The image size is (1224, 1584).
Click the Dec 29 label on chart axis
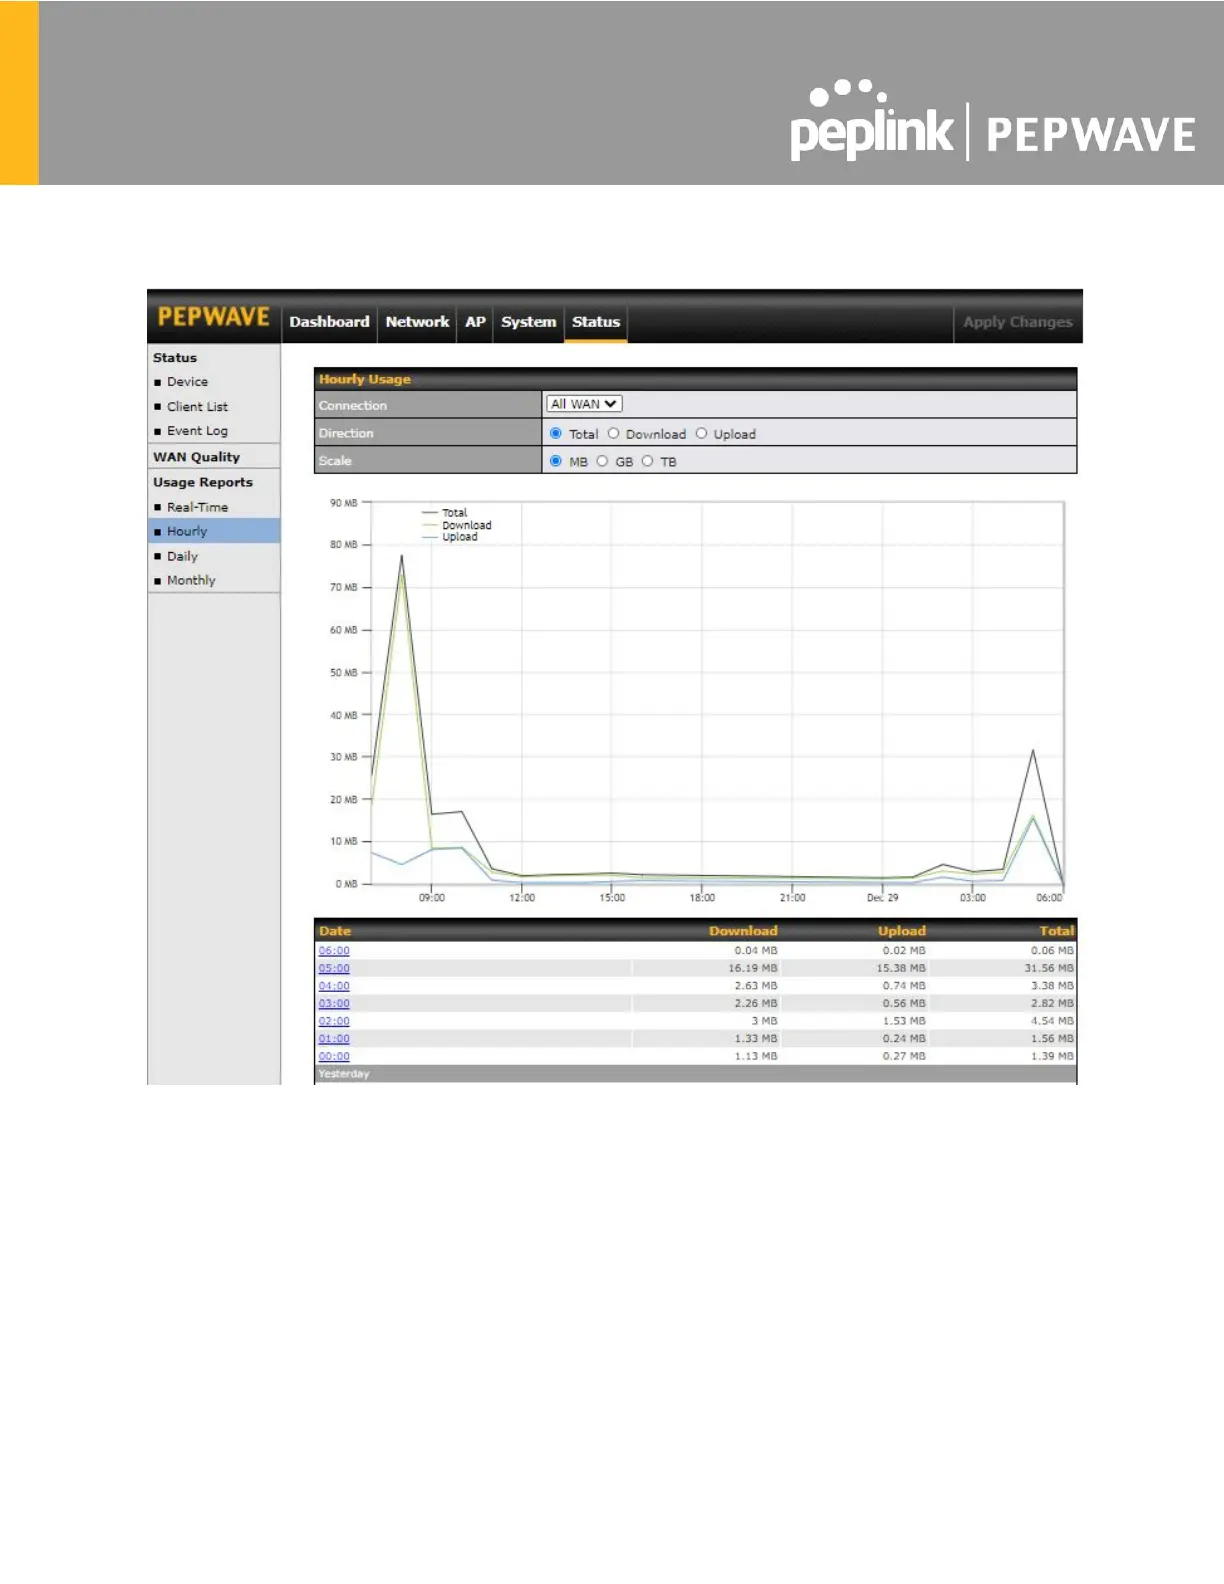(882, 898)
